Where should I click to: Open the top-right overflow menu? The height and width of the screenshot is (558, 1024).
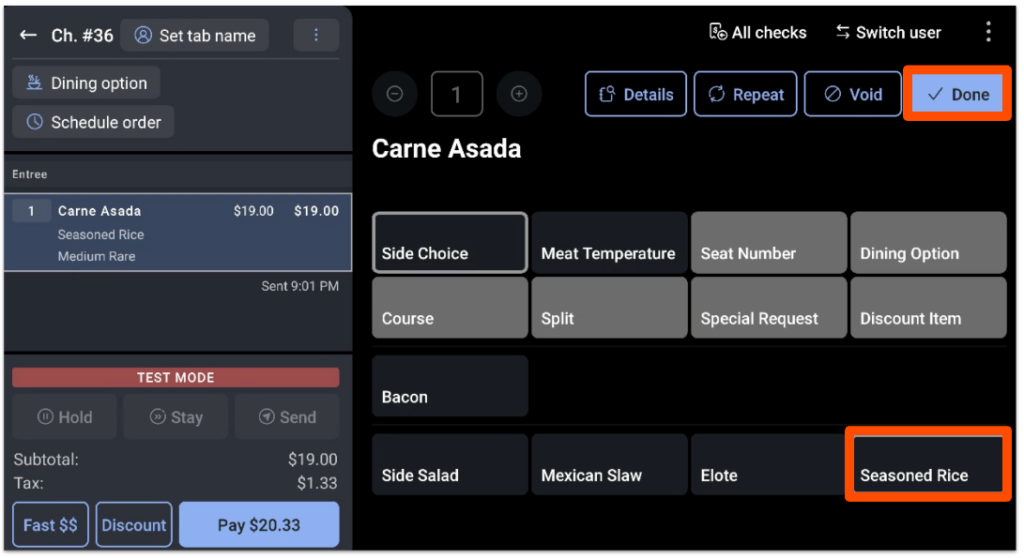(988, 32)
